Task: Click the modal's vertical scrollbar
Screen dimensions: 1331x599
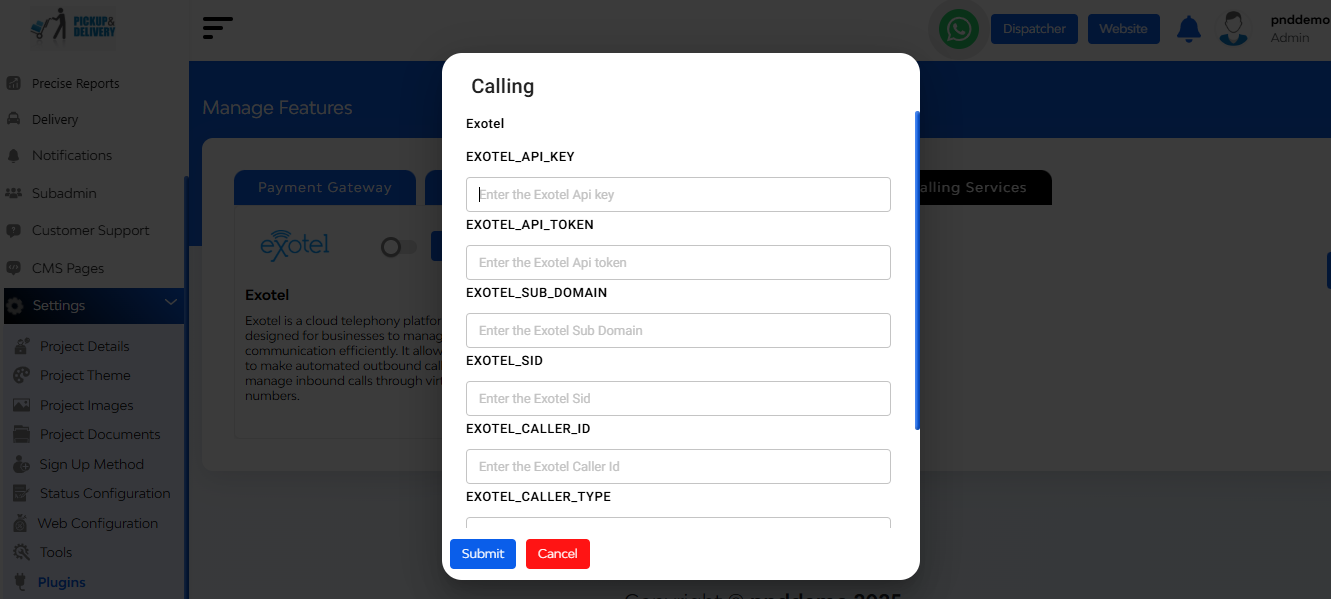Action: pos(917,270)
